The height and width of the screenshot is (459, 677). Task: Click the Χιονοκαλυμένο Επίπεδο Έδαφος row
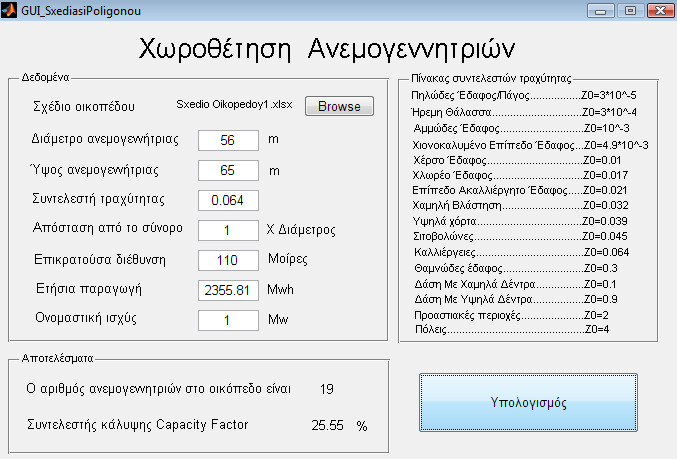(530, 145)
